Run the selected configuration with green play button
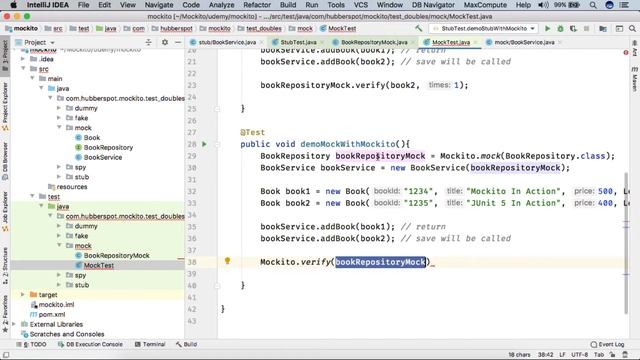The image size is (640, 360). pos(547,29)
